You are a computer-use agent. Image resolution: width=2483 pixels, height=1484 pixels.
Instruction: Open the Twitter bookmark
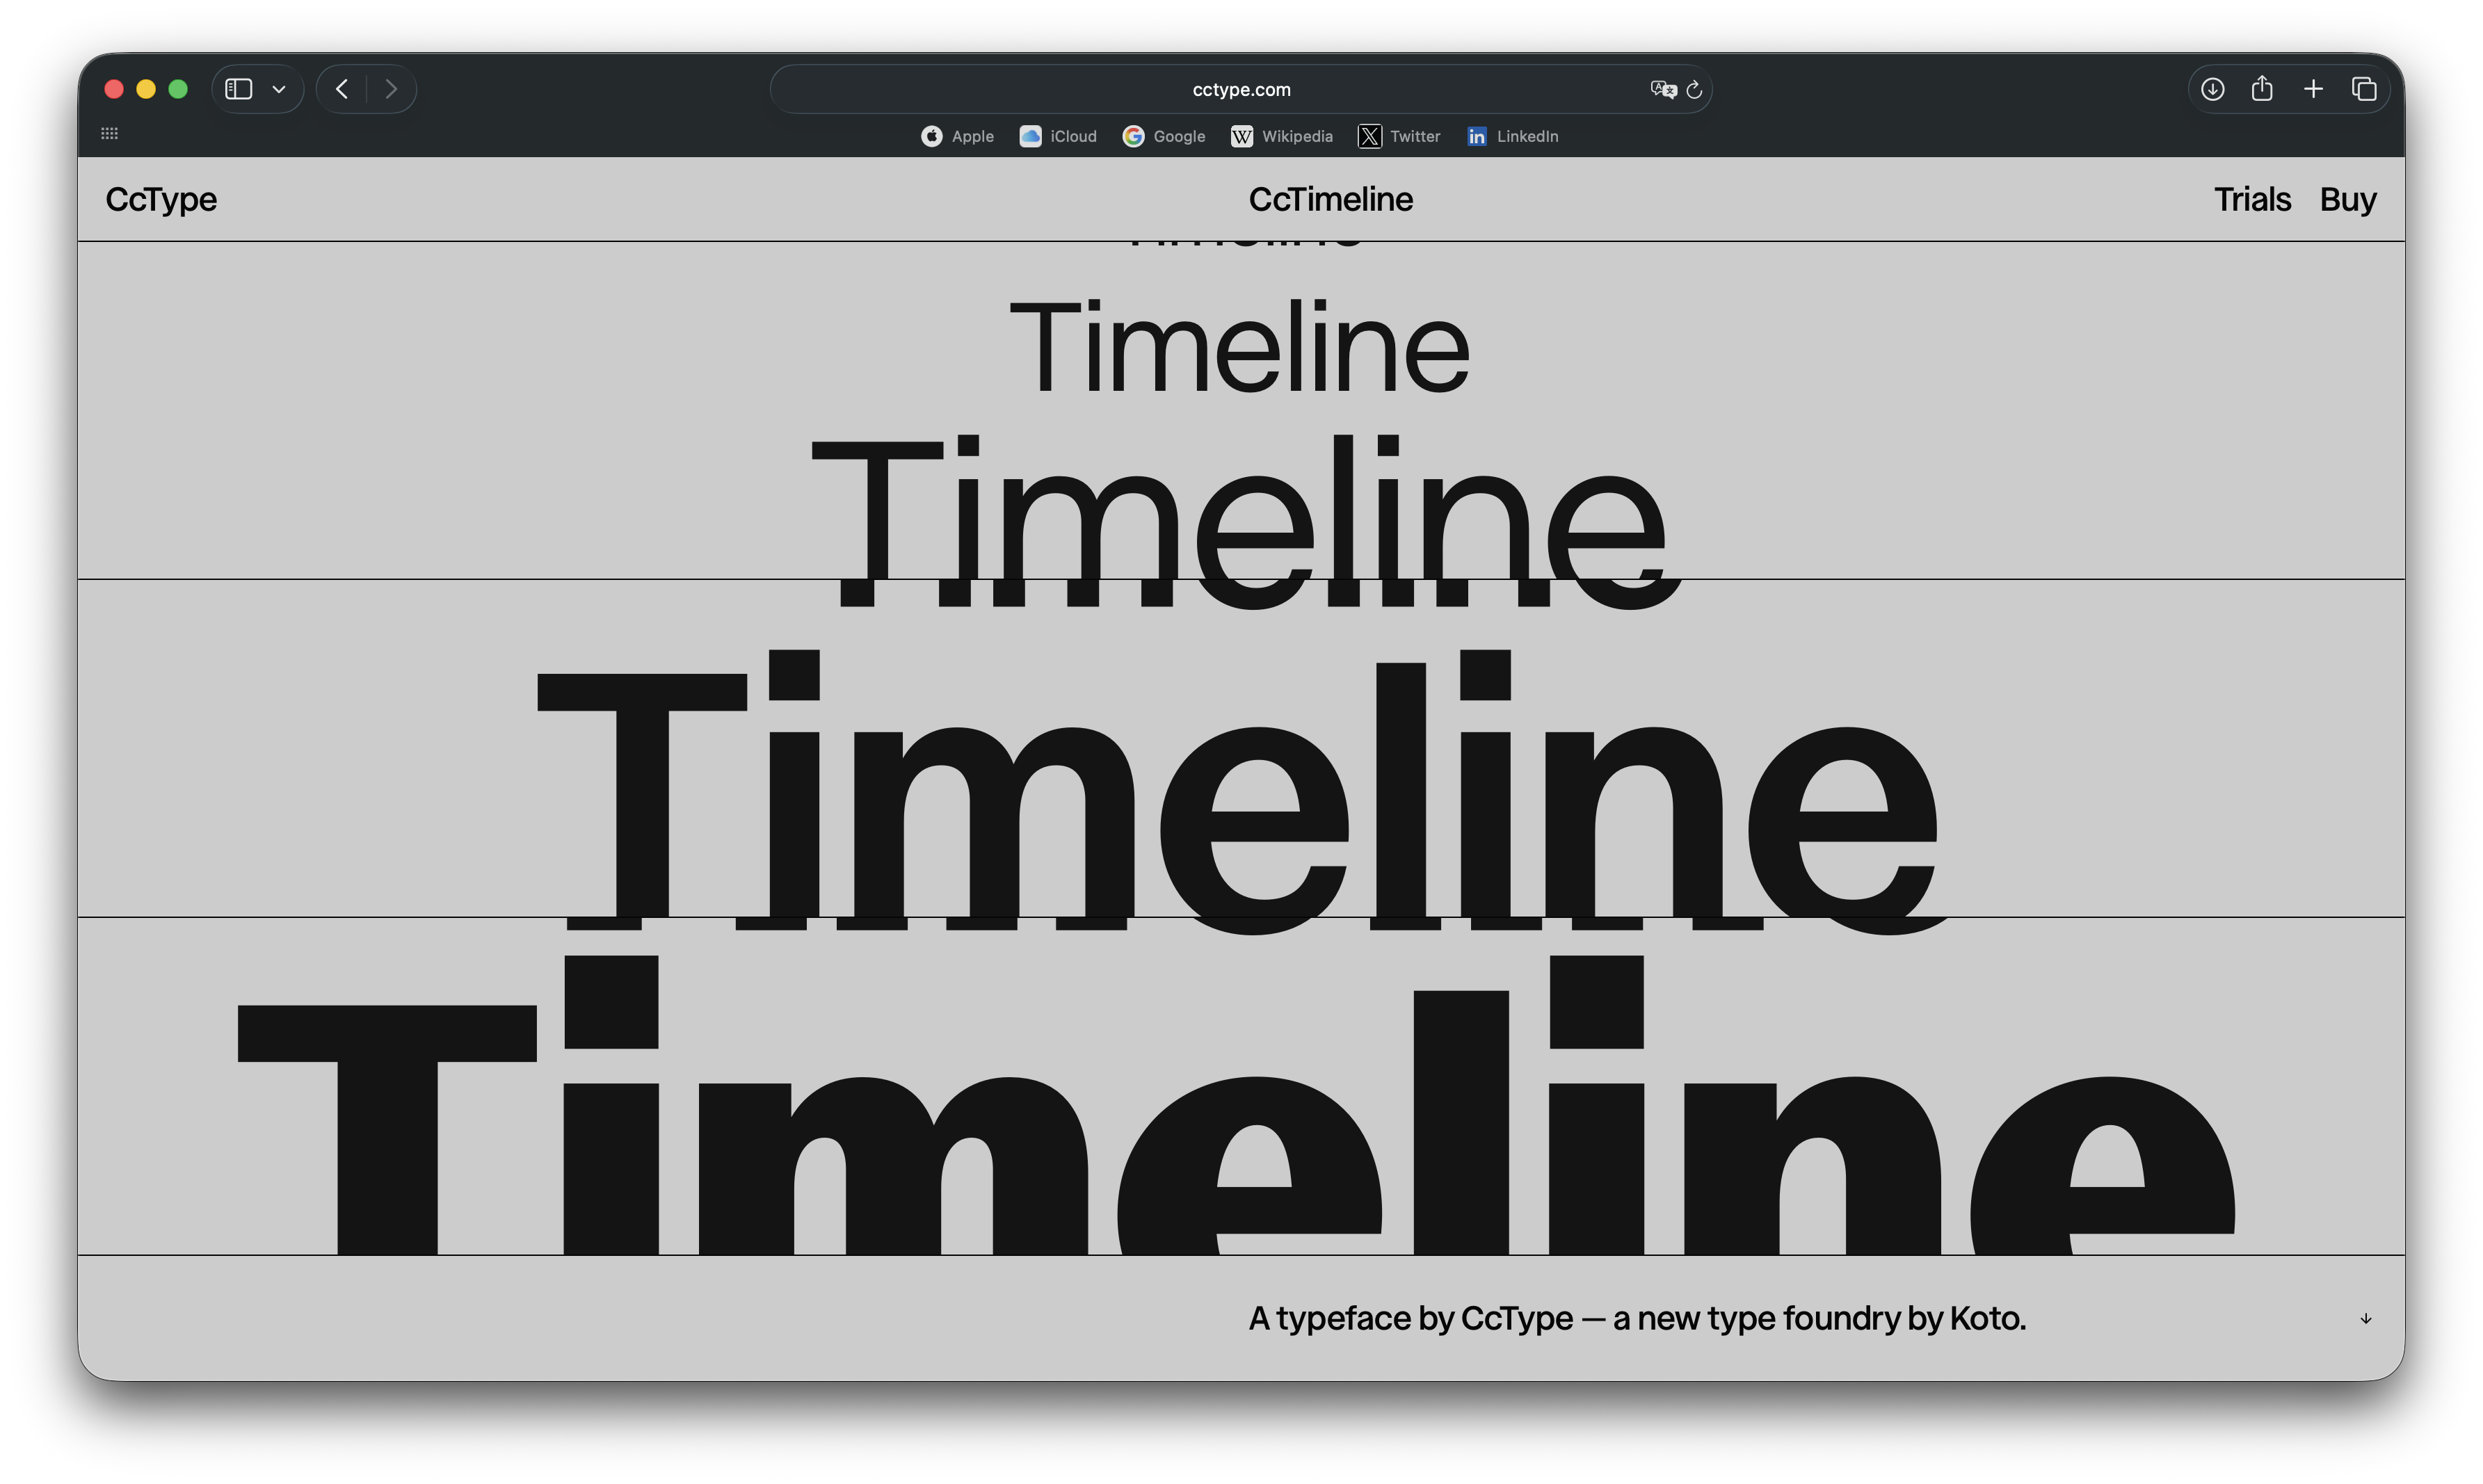coord(1399,136)
